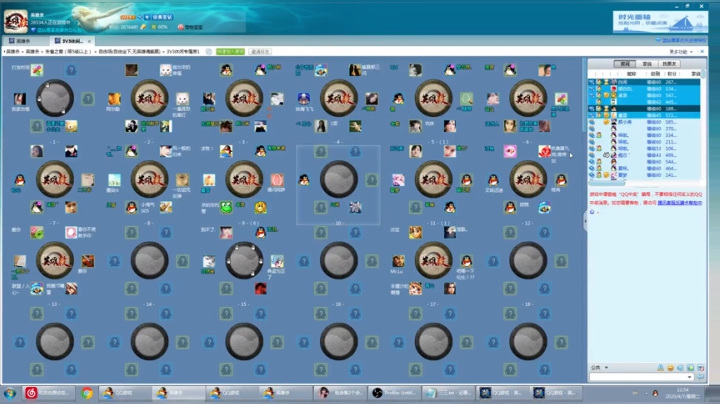Switch to the find-friends tab of the player list panel
This screenshot has height=404, width=720.
[x=669, y=64]
